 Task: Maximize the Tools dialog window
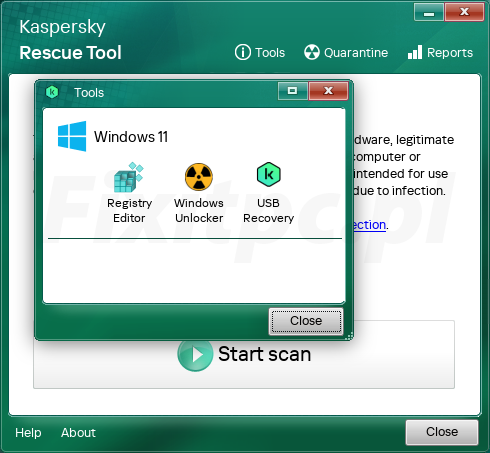coord(293,91)
